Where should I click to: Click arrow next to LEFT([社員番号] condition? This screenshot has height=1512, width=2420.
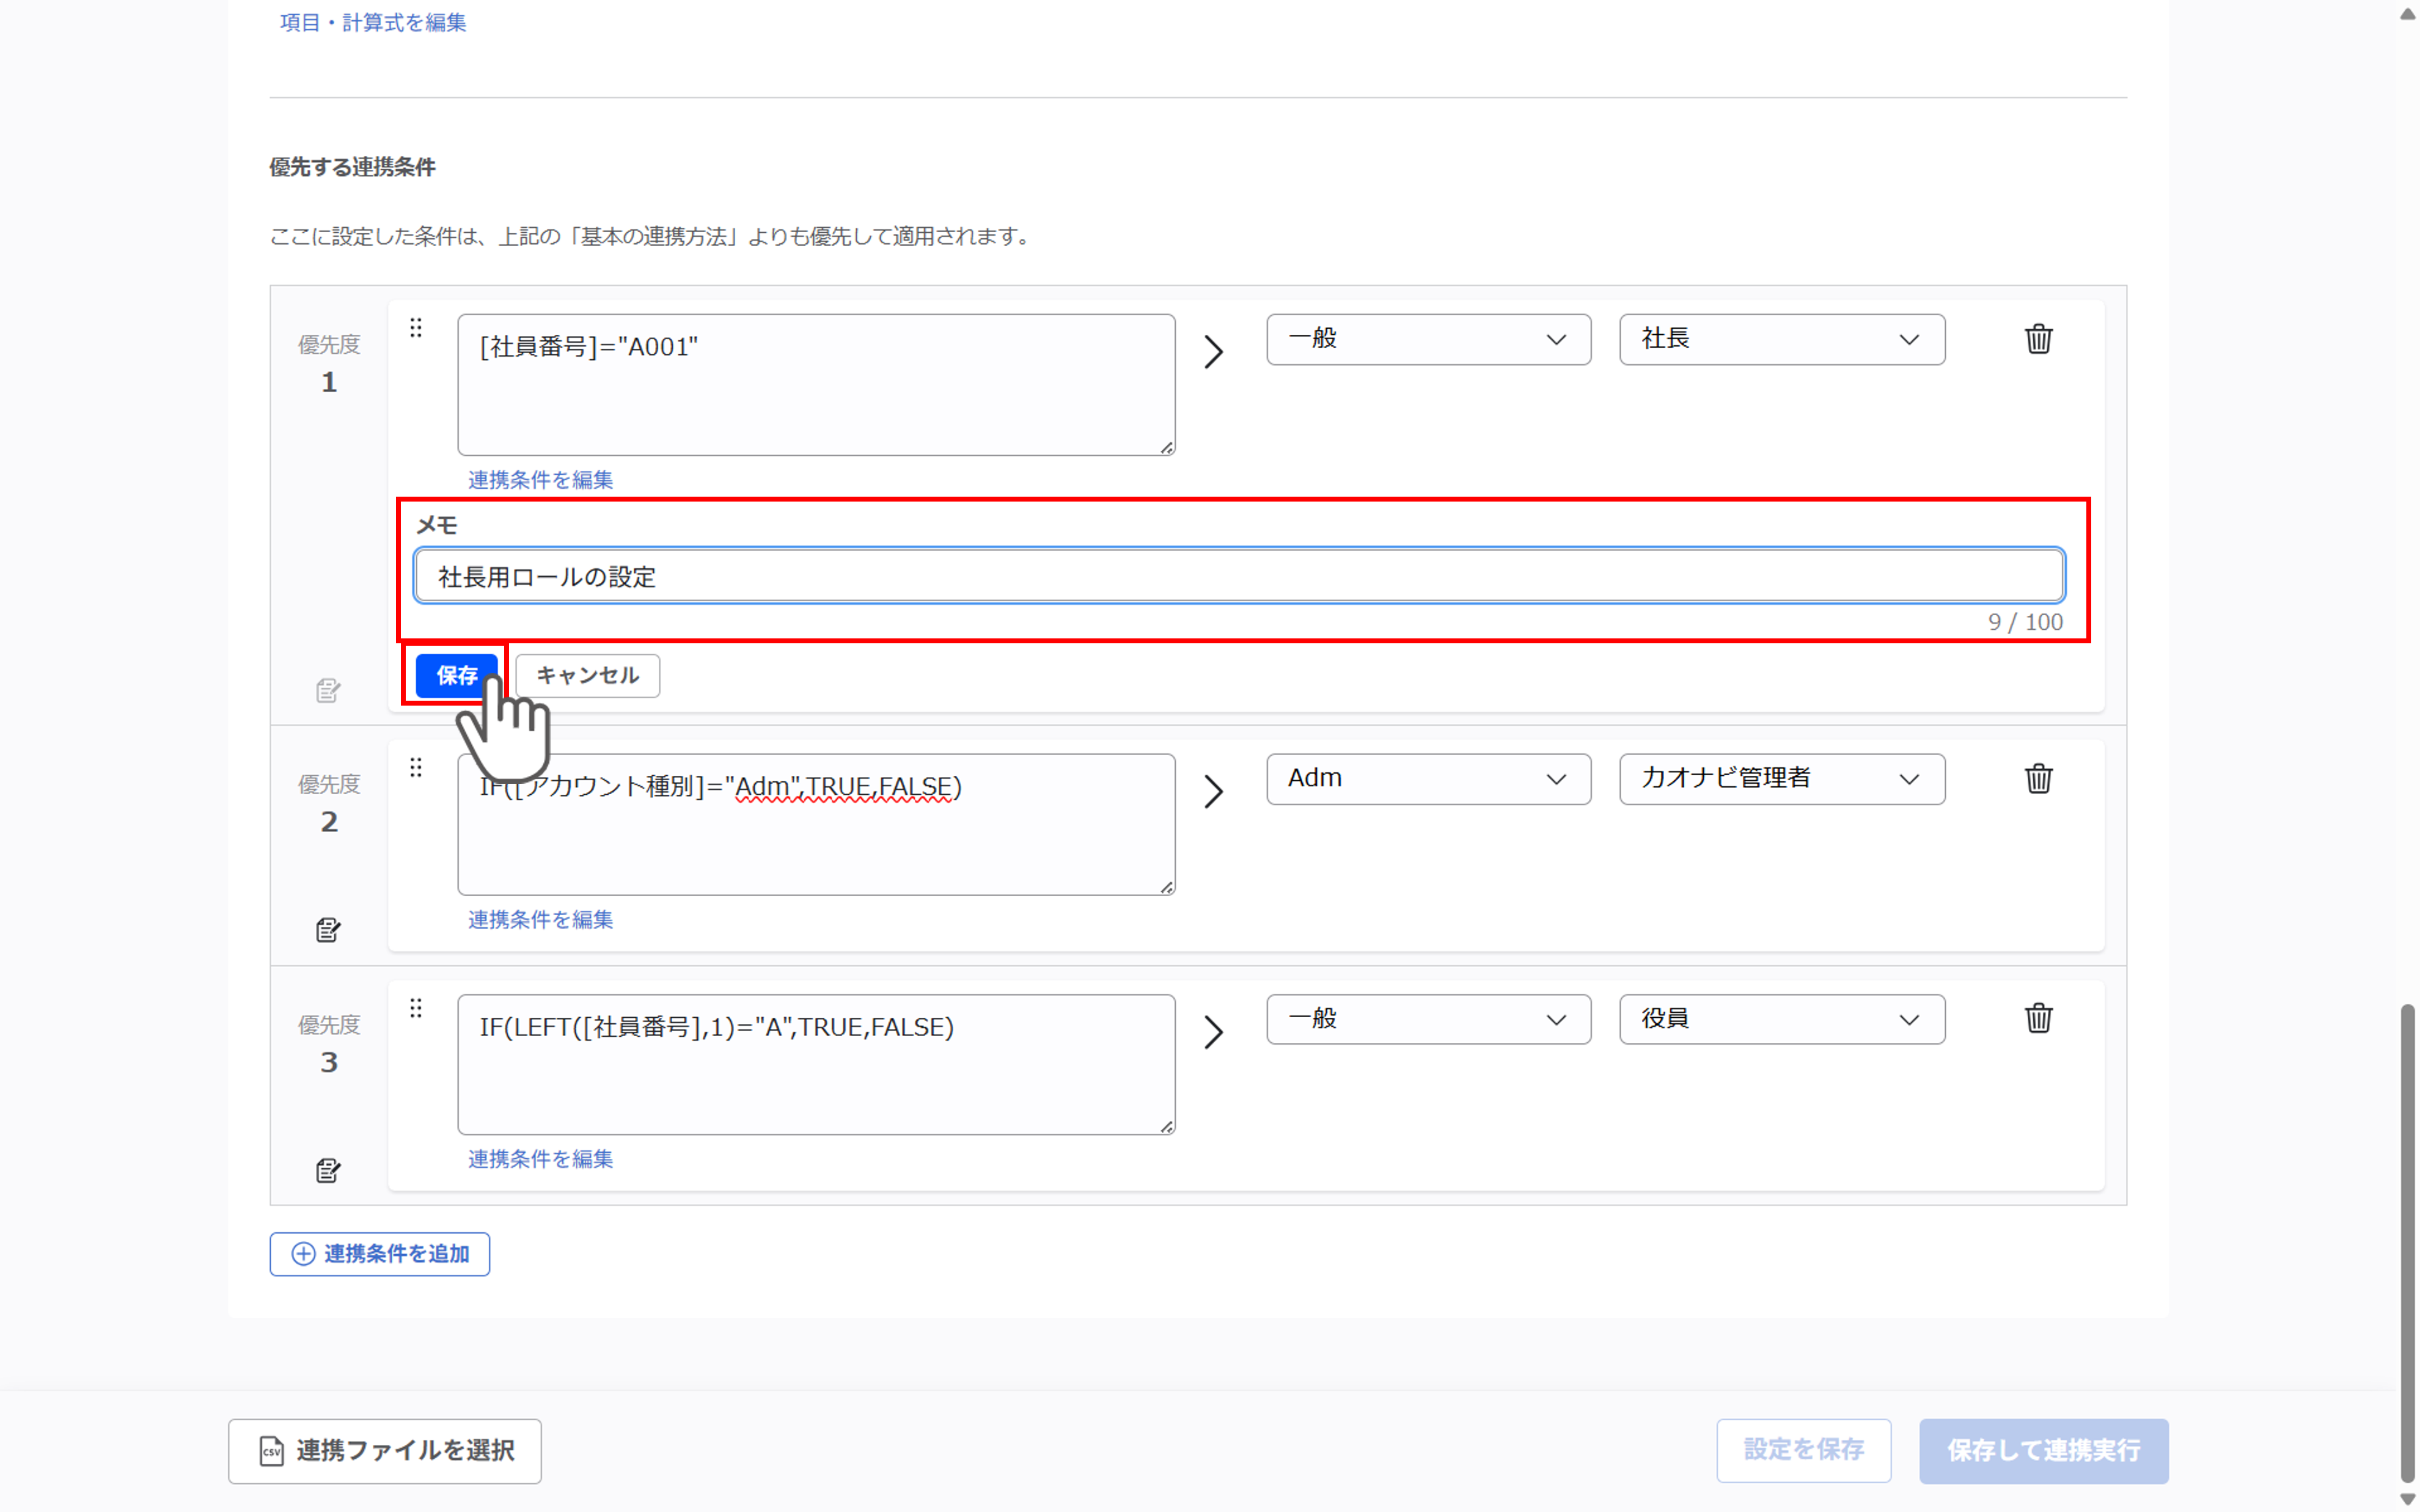tap(1213, 1031)
